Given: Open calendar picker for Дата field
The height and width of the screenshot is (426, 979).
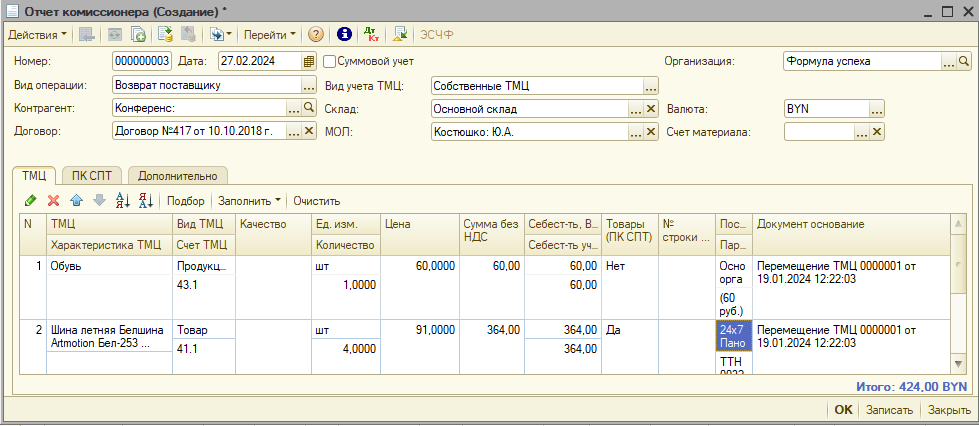Looking at the screenshot, I should (309, 61).
